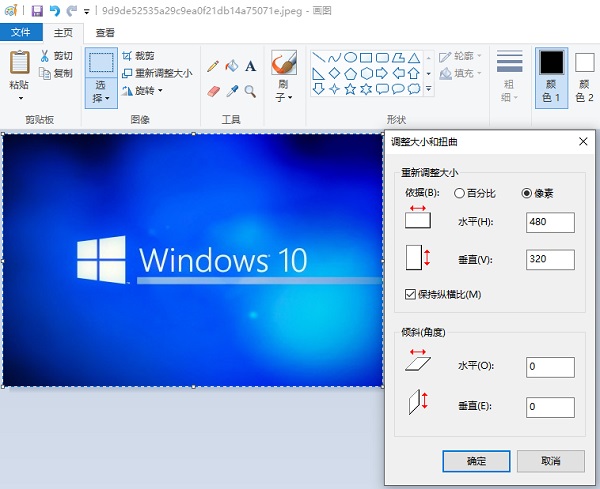Select the 像素 radio button
Viewport: 600px width, 489px height.
pos(527,193)
